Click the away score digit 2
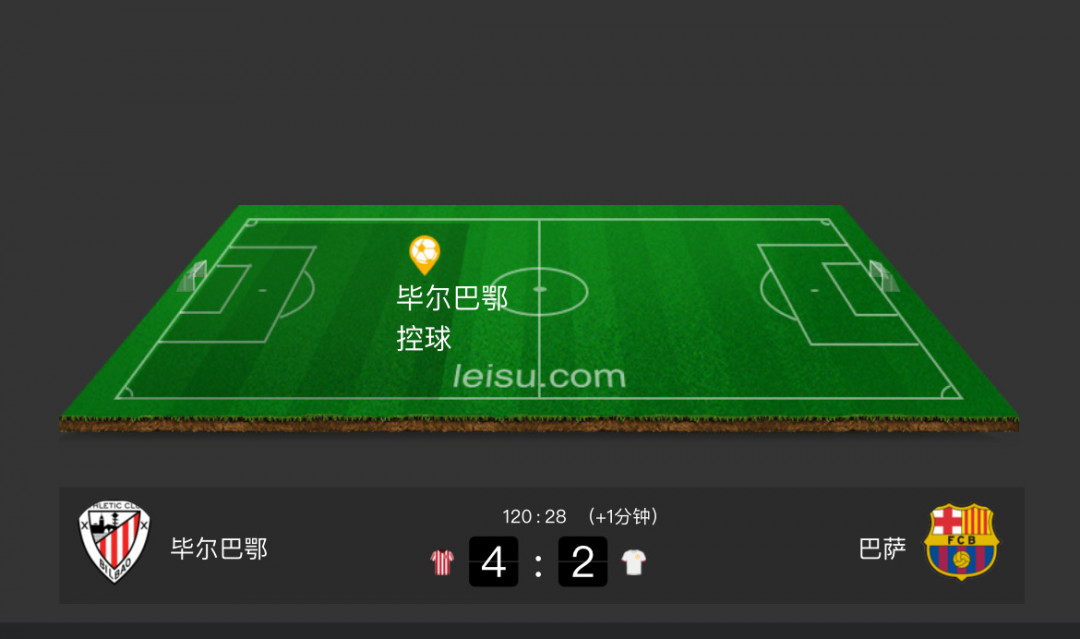This screenshot has width=1080, height=639. 583,562
